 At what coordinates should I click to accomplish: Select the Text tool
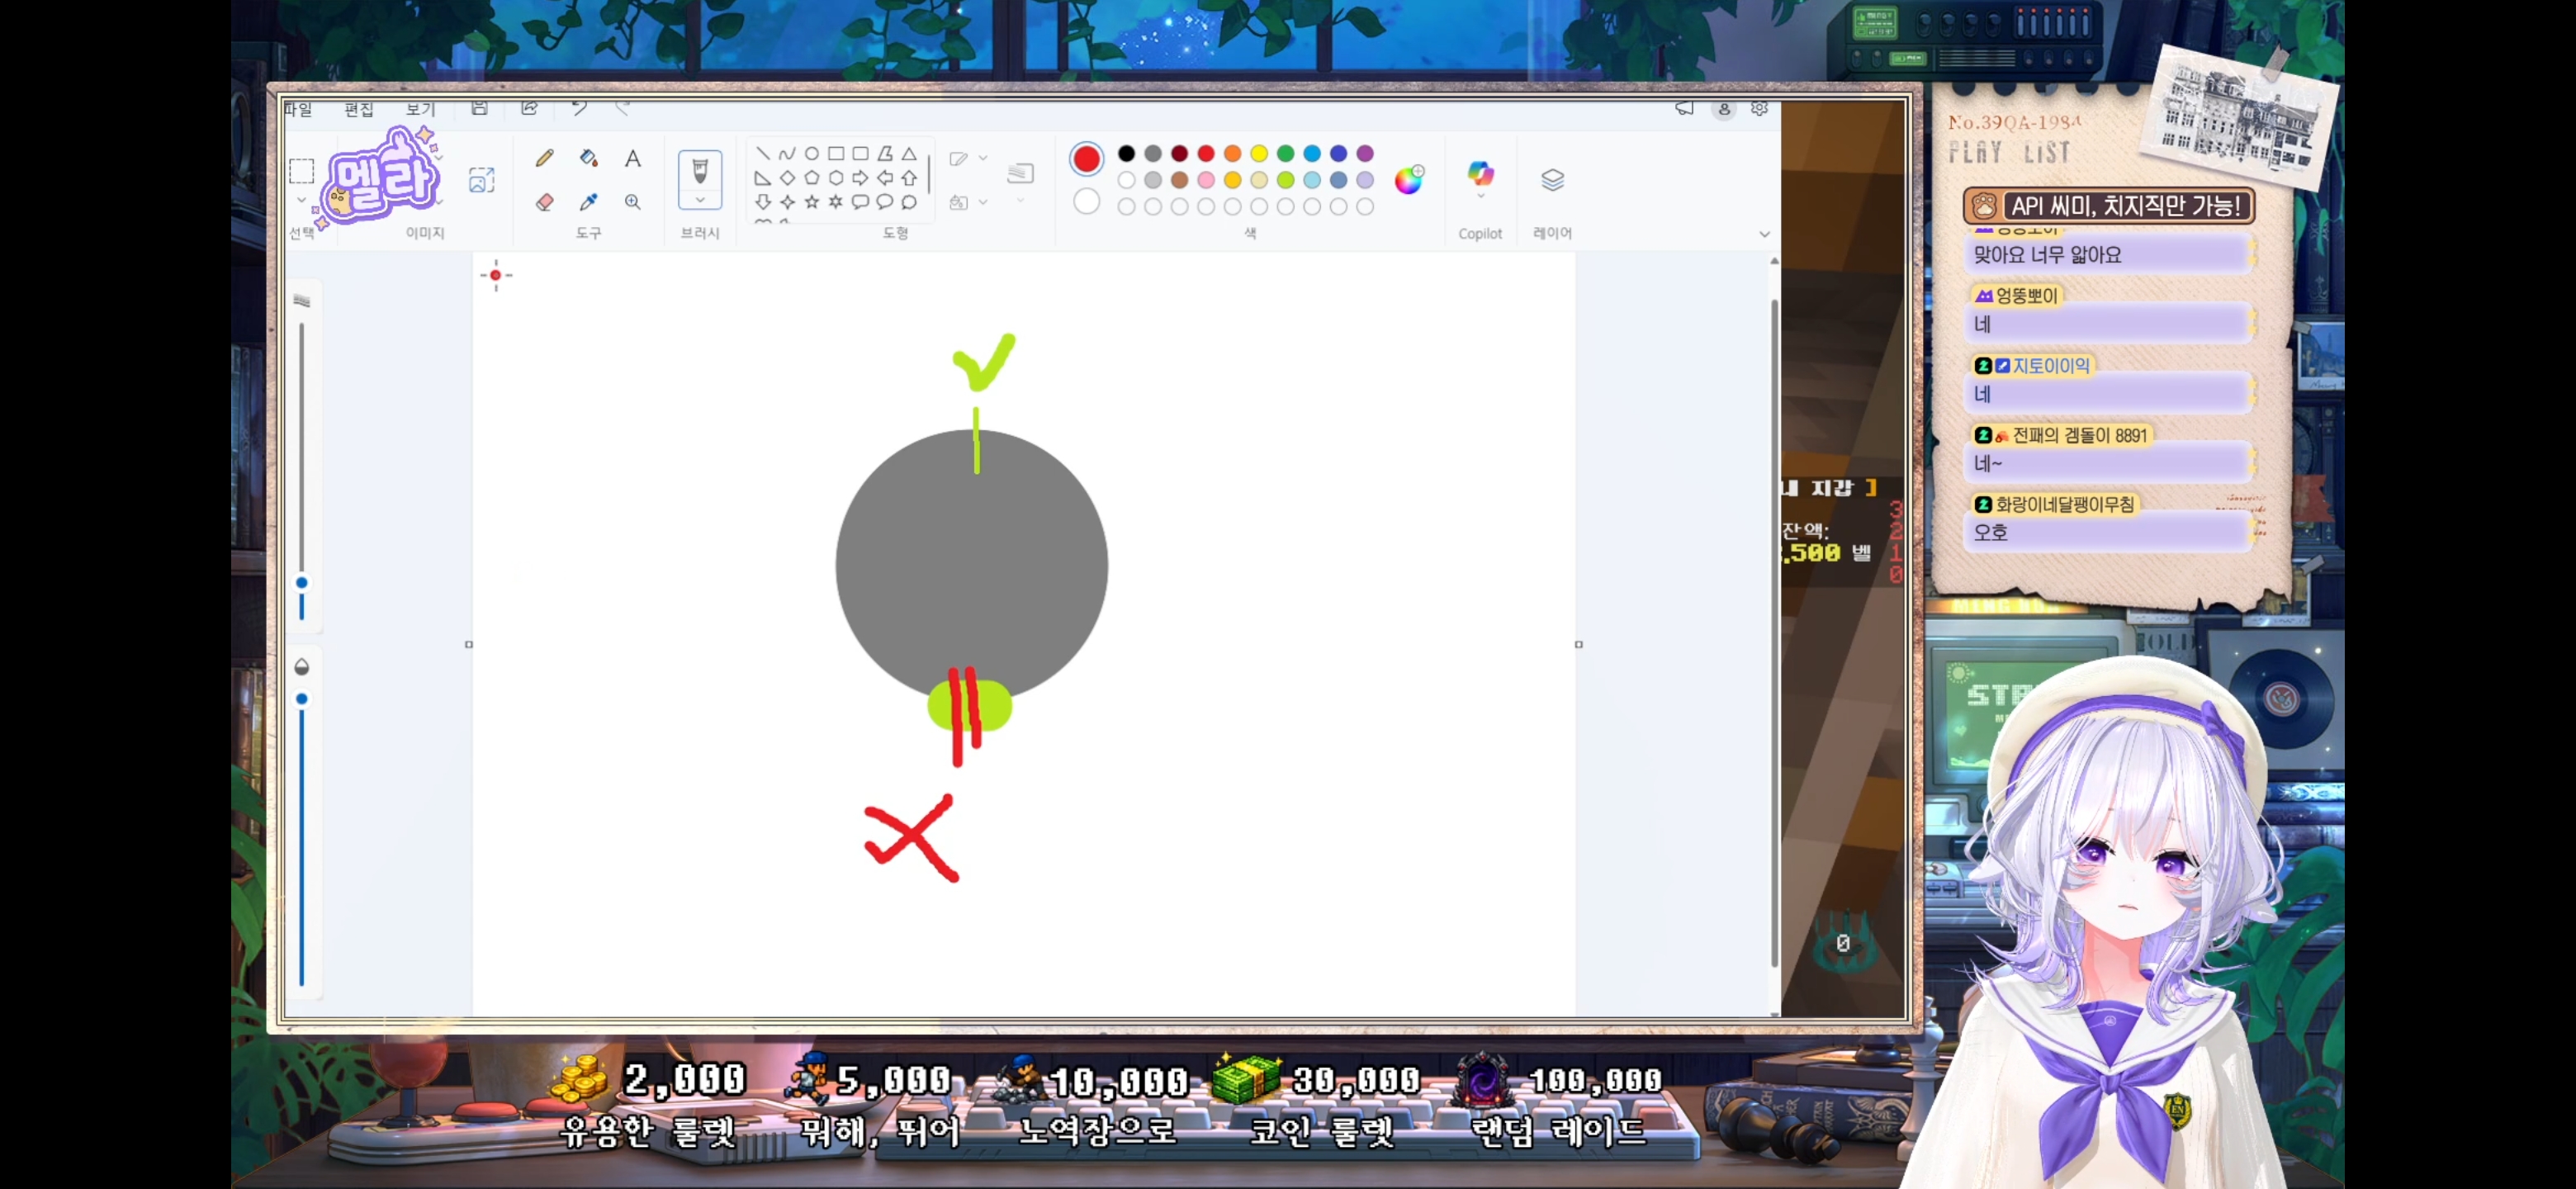click(633, 158)
